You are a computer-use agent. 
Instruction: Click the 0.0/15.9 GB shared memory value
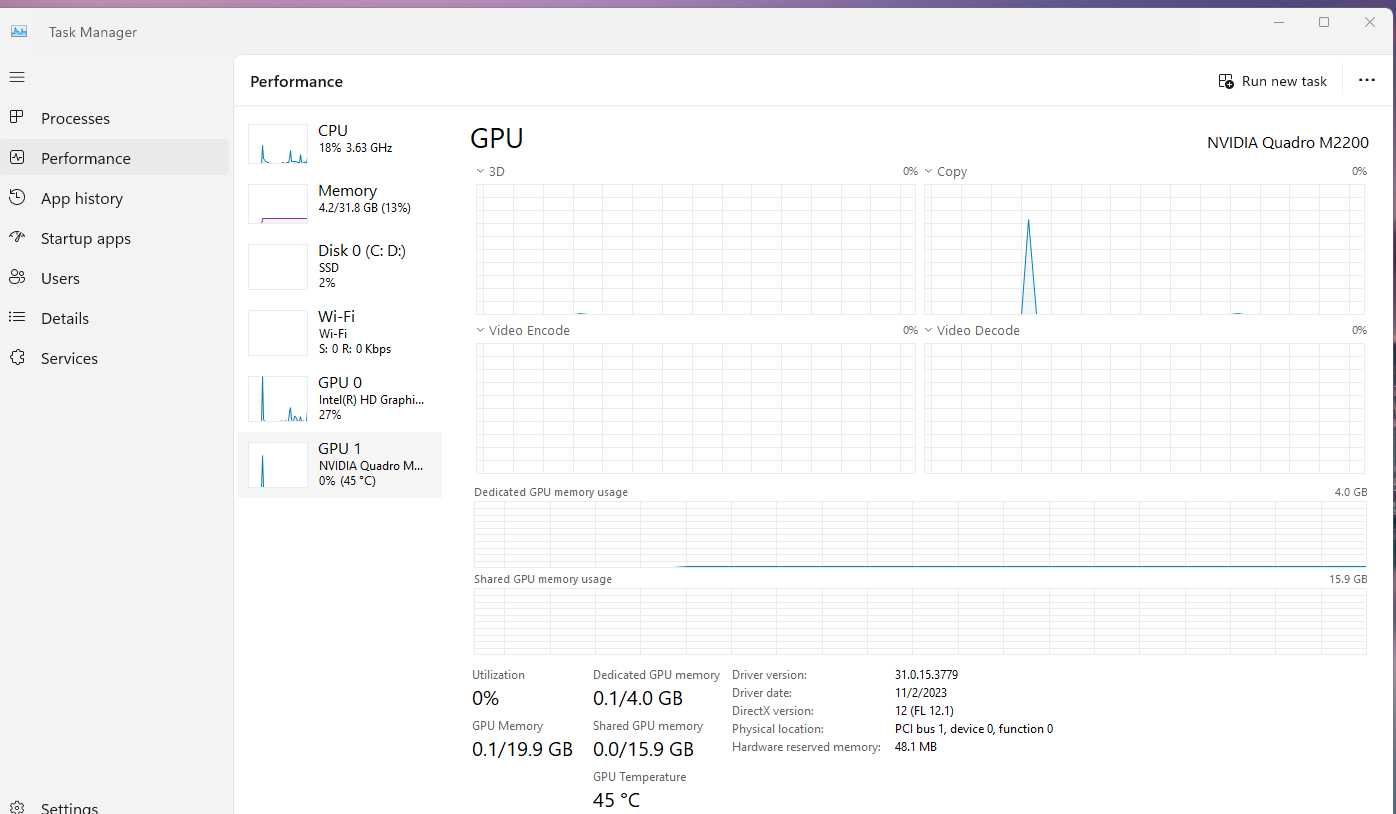tap(643, 749)
